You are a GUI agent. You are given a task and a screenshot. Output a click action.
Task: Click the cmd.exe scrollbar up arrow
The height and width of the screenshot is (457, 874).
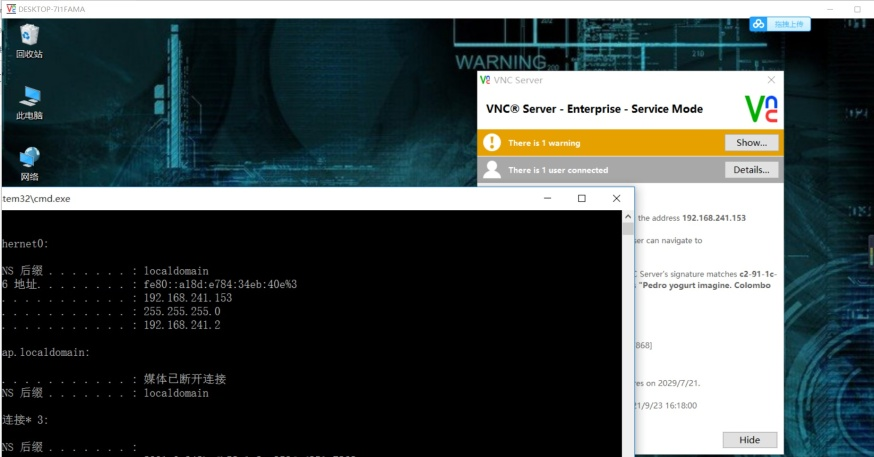[628, 216]
